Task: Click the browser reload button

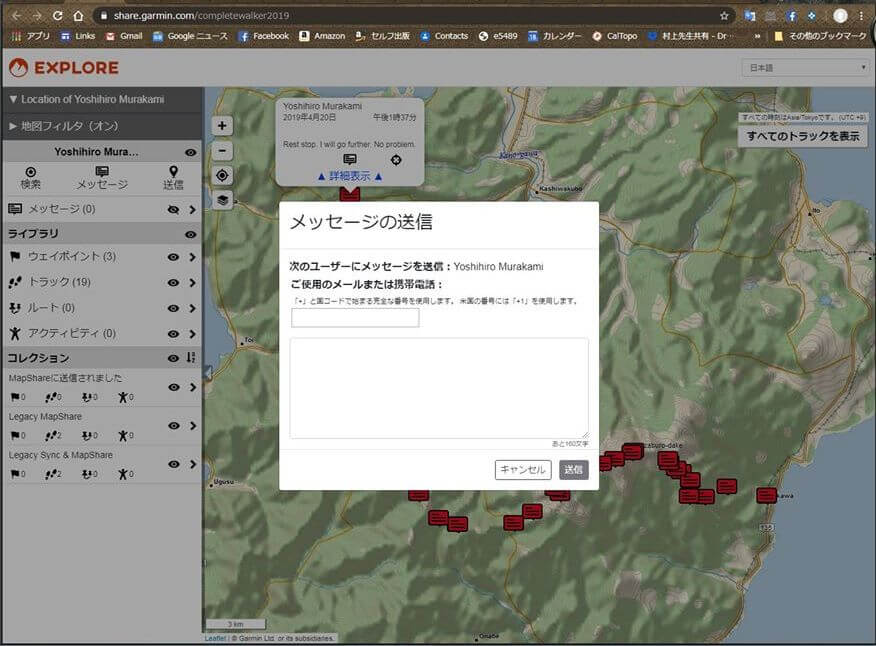Action: click(x=58, y=16)
